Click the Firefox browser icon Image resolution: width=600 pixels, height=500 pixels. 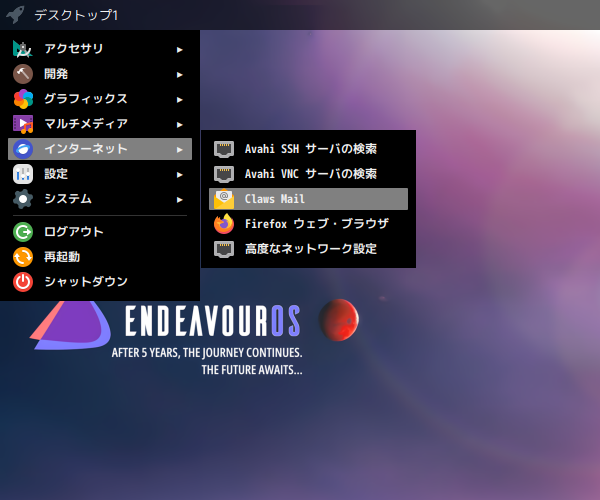pos(224,224)
